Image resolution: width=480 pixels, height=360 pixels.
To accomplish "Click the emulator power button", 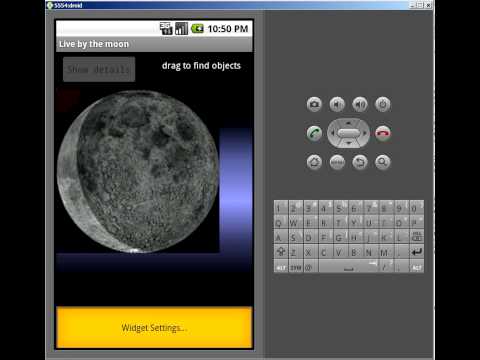I will [x=383, y=105].
